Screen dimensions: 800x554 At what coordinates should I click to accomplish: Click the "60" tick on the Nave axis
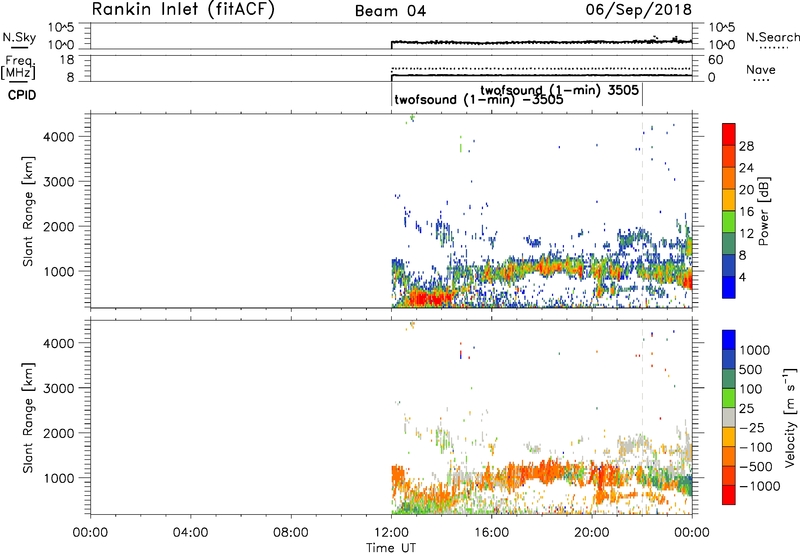point(715,60)
